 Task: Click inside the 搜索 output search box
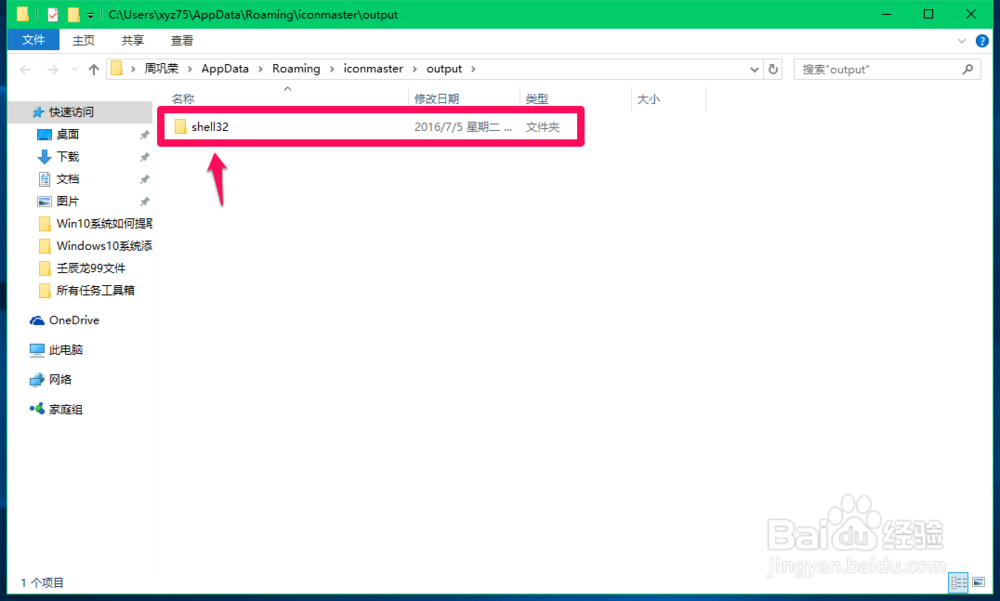click(880, 68)
